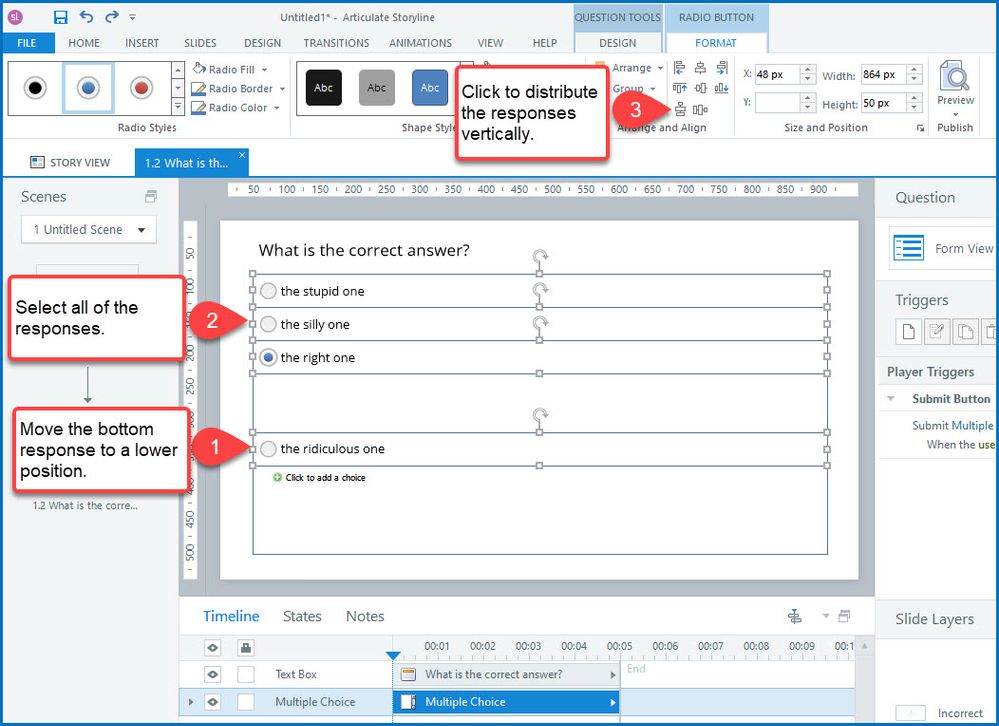Open Form View icon in Question panel
The height and width of the screenshot is (726, 999).
click(909, 247)
